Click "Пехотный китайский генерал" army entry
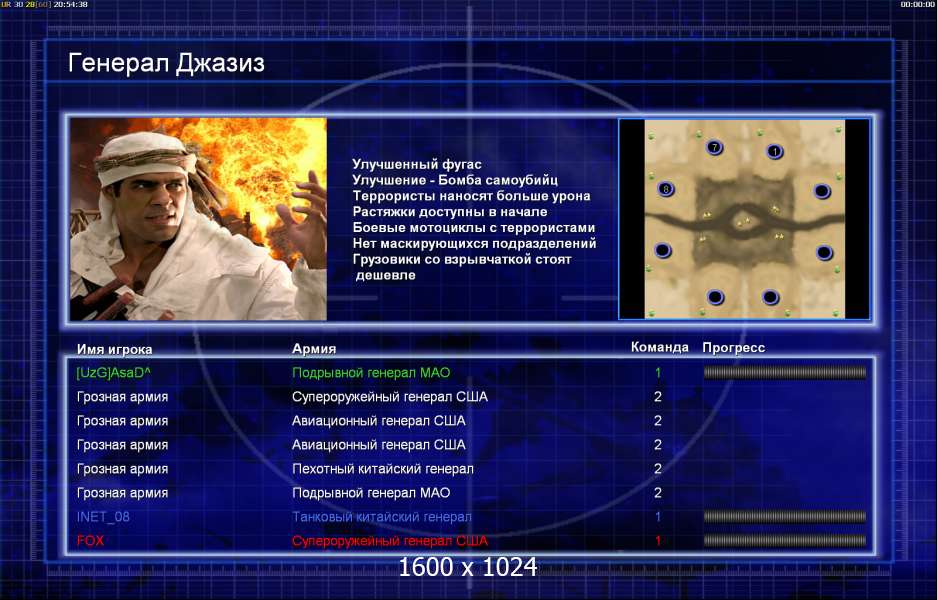The height and width of the screenshot is (600, 937). tap(382, 469)
